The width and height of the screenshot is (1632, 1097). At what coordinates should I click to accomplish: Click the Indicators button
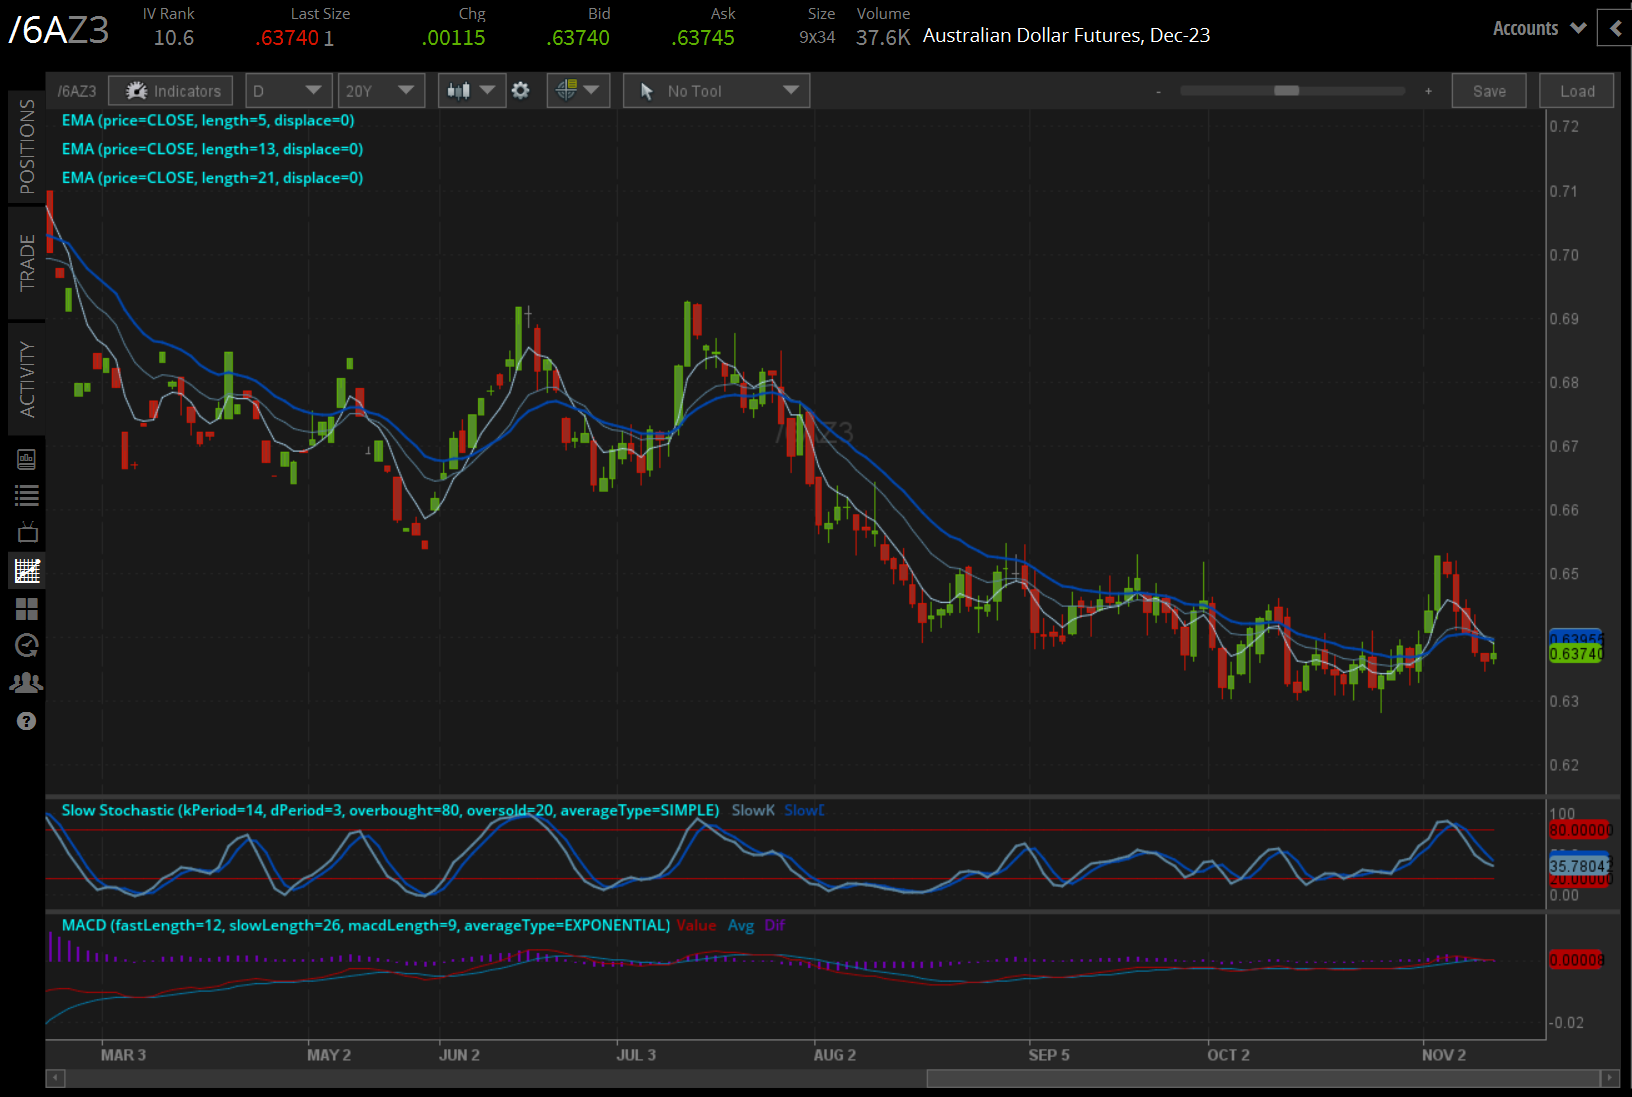click(x=171, y=91)
